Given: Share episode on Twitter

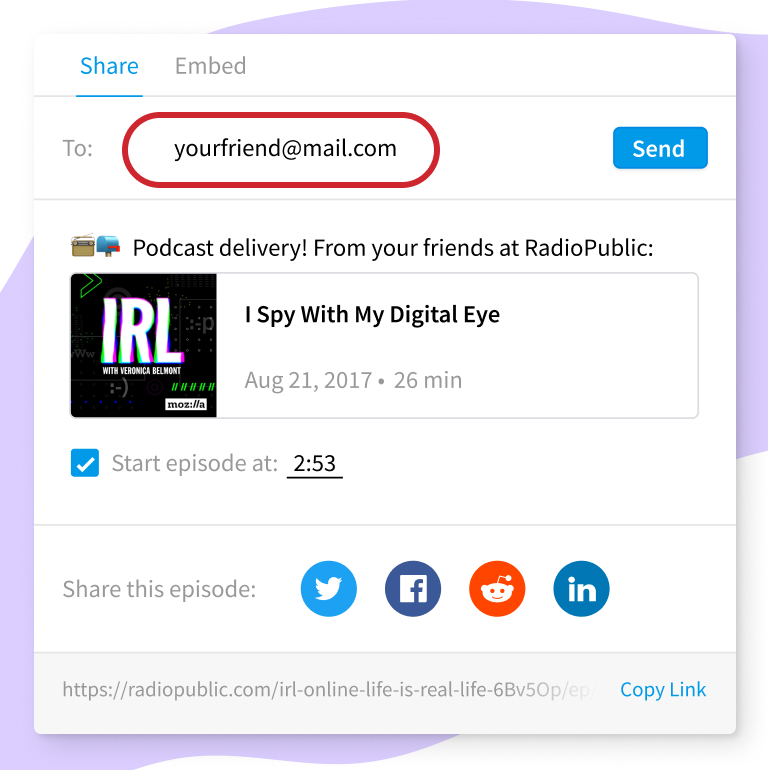Looking at the screenshot, I should (329, 588).
